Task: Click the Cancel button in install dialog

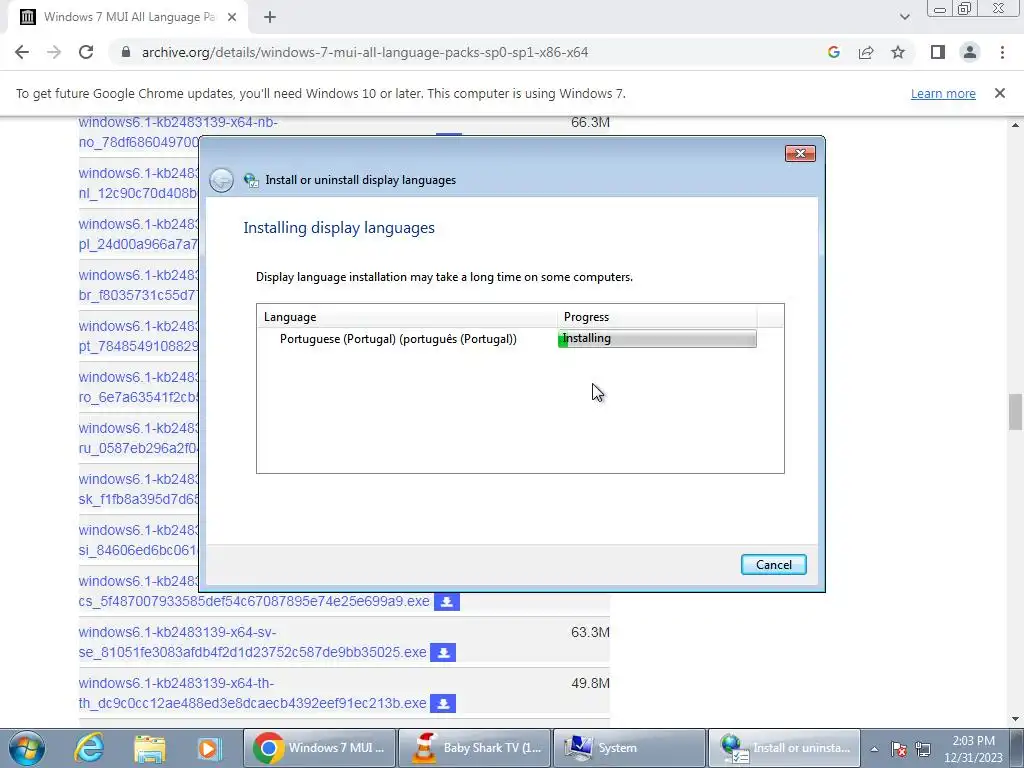Action: (x=774, y=565)
